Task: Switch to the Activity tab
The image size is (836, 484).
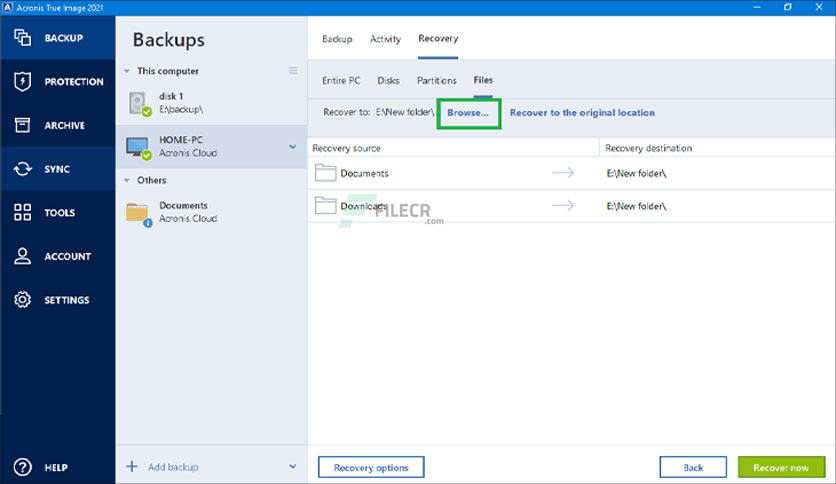Action: pyautogui.click(x=385, y=38)
